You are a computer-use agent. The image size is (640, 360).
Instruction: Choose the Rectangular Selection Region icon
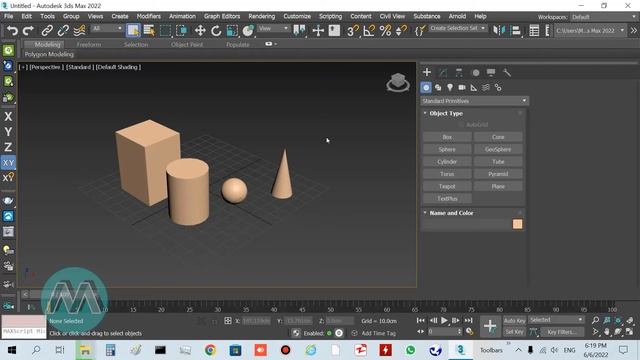tap(165, 31)
